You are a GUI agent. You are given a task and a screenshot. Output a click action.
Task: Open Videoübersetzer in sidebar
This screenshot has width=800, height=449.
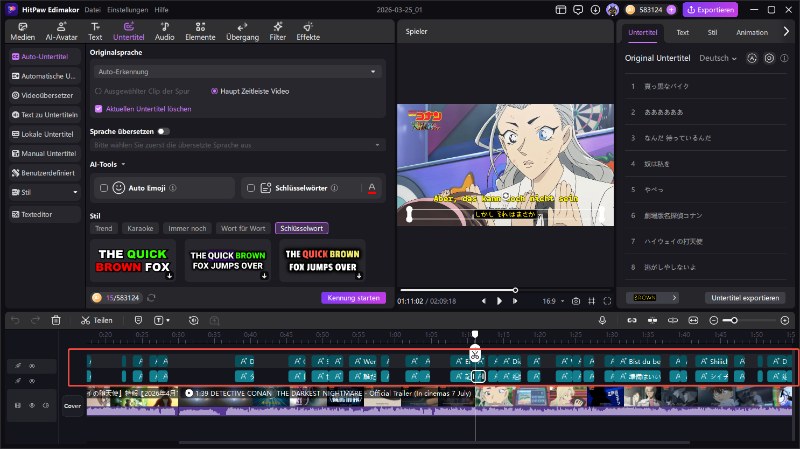(45, 95)
